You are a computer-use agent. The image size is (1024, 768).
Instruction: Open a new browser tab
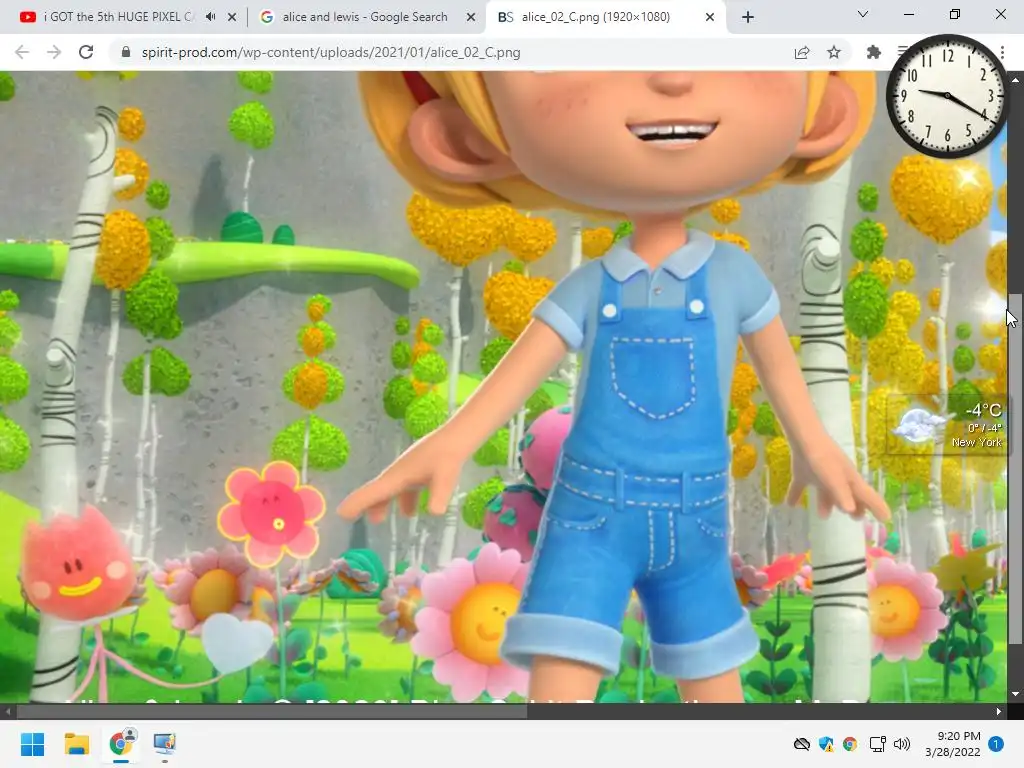pyautogui.click(x=748, y=17)
